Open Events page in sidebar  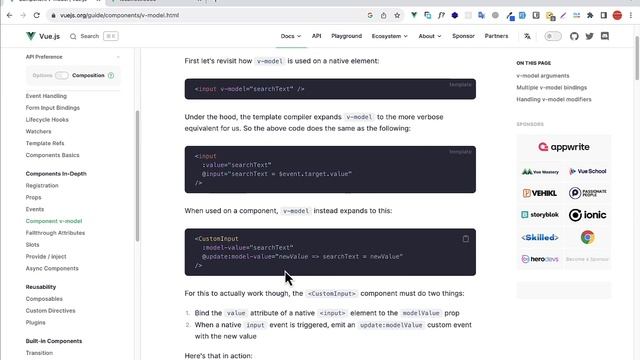click(35, 209)
